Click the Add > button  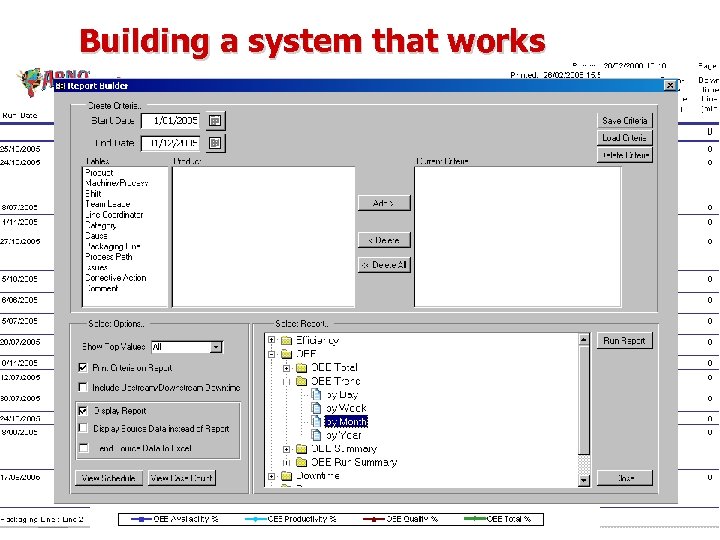[384, 203]
